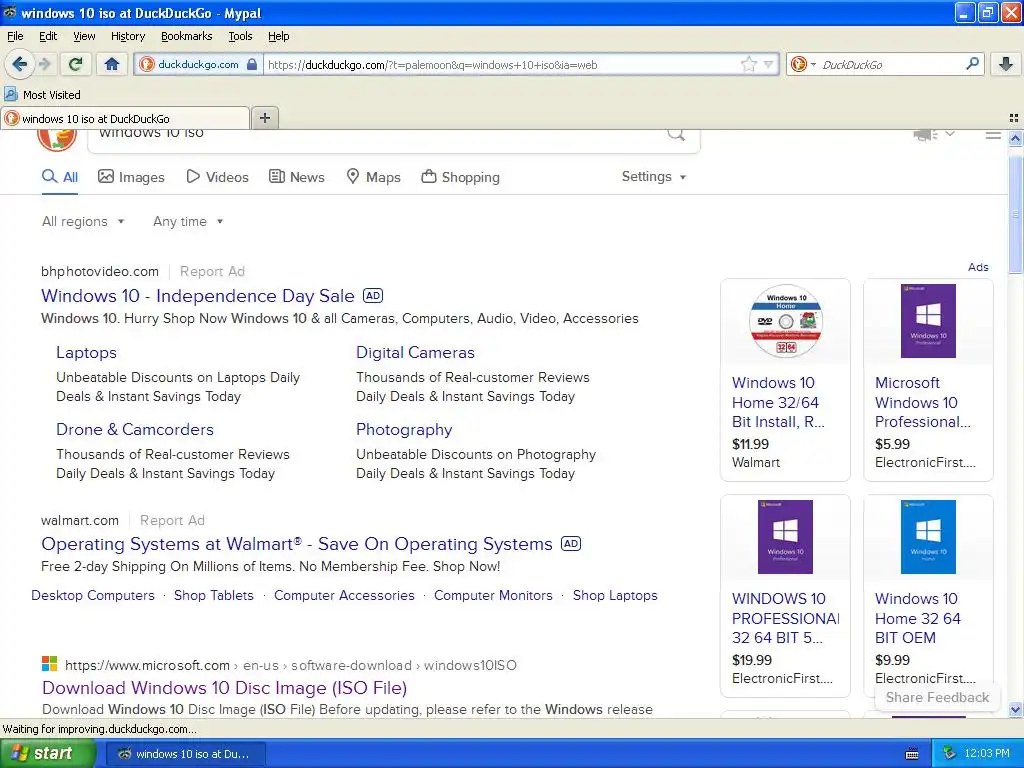Screen dimensions: 1024x768
Task: Click the Forward arrow navigation button
Action: coord(45,64)
